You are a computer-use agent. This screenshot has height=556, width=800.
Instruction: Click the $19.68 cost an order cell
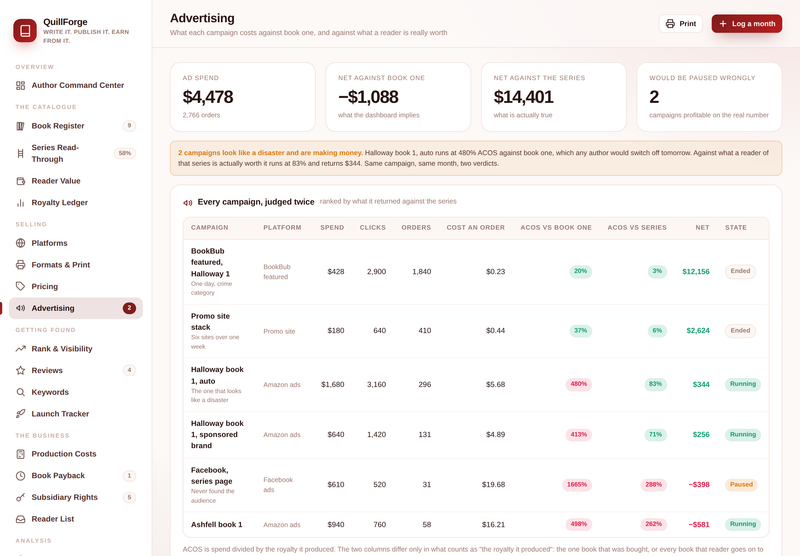tap(493, 485)
